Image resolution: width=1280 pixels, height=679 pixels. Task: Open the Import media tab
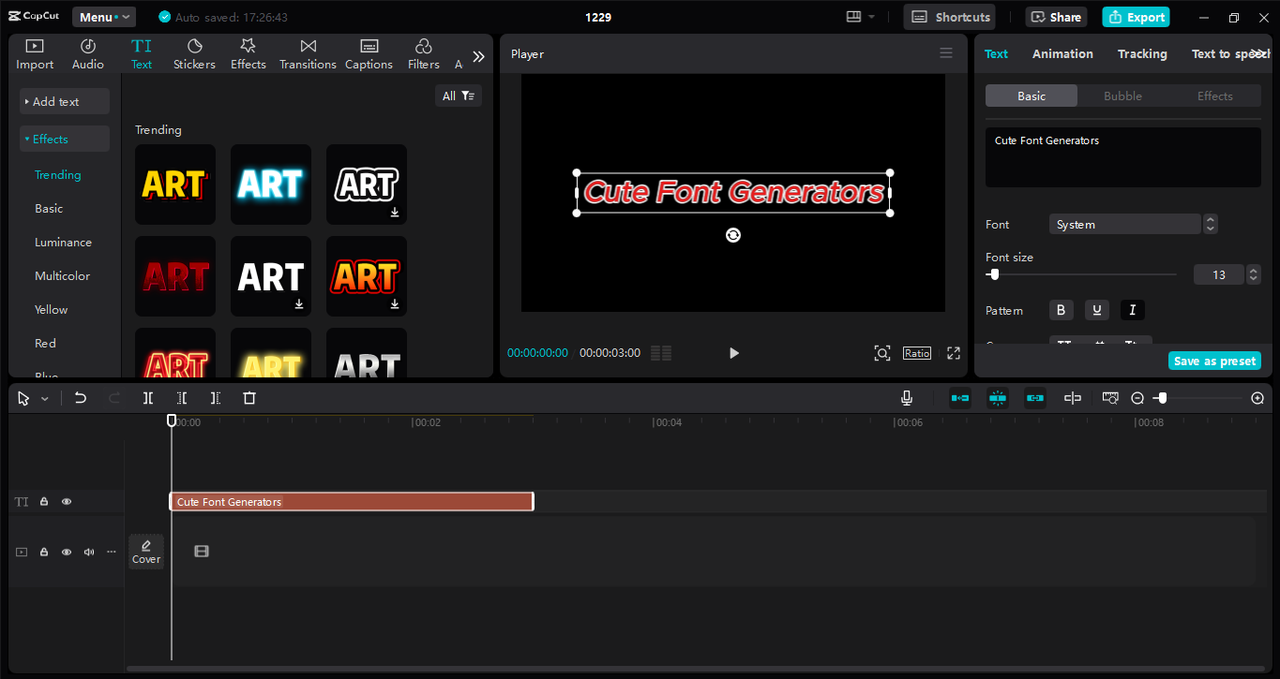[x=35, y=54]
